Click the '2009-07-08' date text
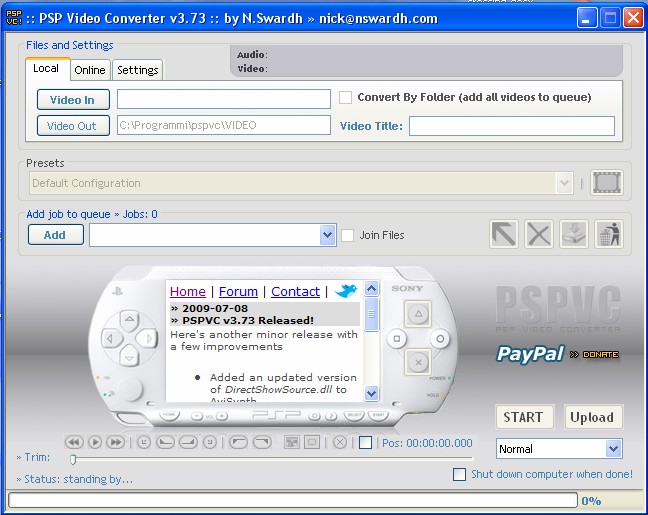 [215, 308]
